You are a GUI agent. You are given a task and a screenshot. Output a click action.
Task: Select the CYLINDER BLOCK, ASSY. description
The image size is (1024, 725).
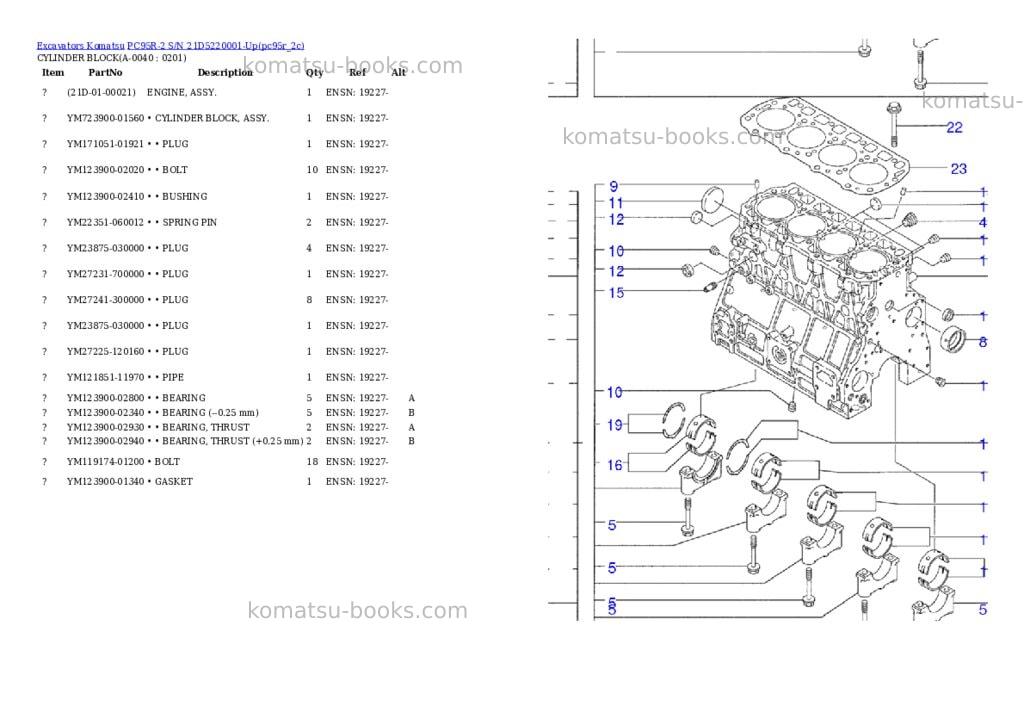pos(212,118)
